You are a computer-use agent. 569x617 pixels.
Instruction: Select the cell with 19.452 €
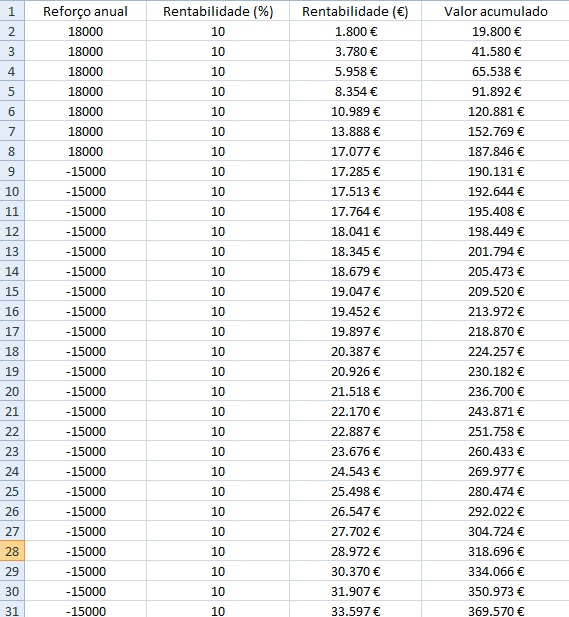[355, 311]
